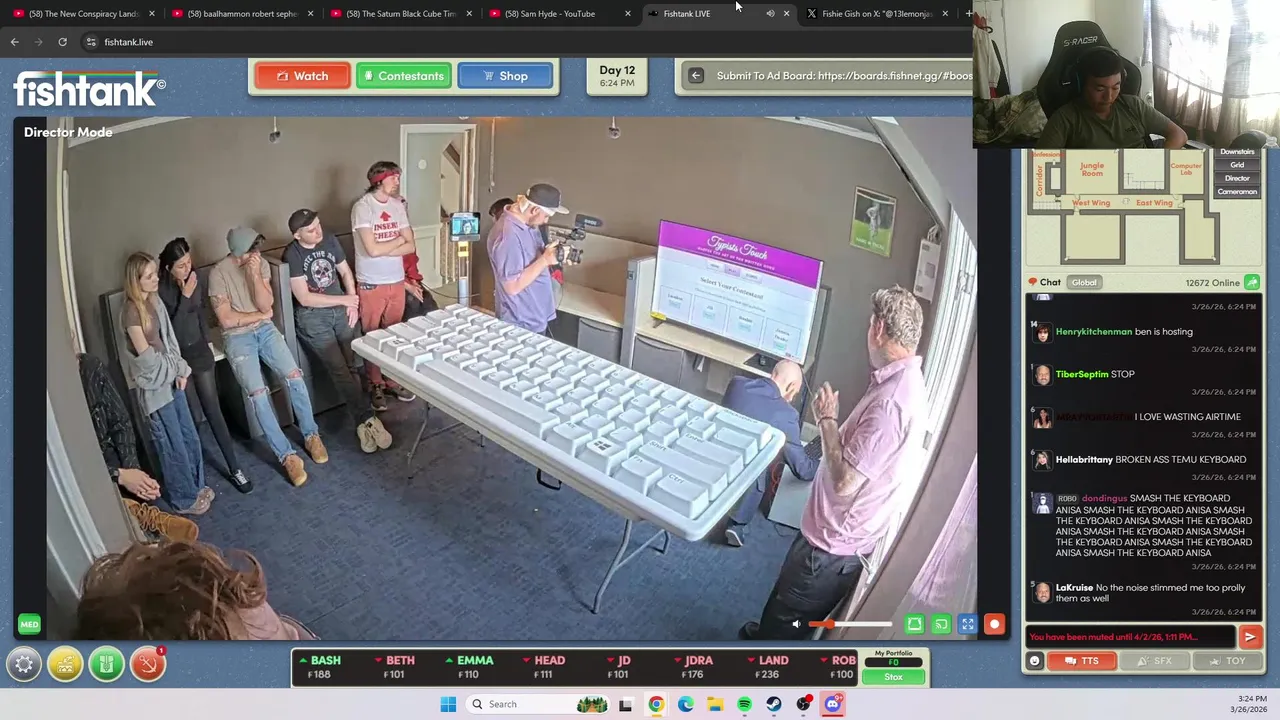1280x720 pixels.
Task: Click green running-figure icon beside online count
Action: (x=1251, y=283)
